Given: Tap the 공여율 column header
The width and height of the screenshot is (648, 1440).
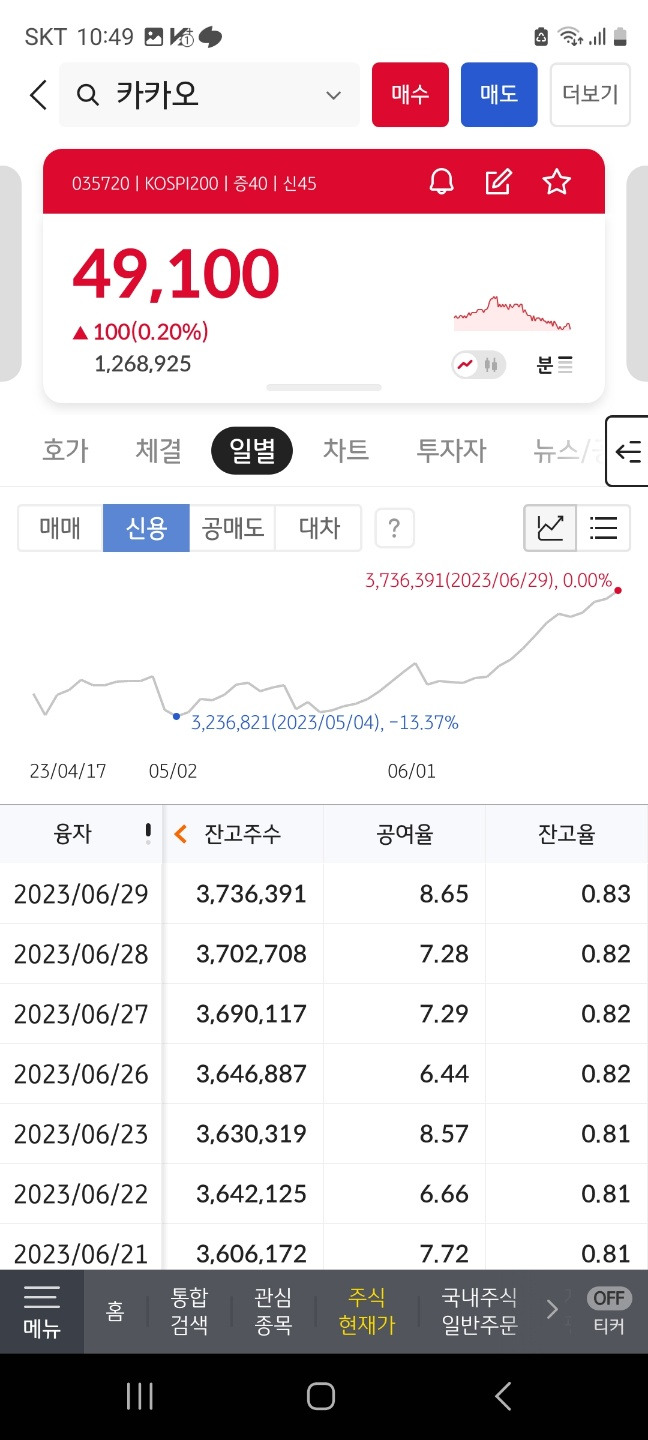Looking at the screenshot, I should (x=404, y=834).
